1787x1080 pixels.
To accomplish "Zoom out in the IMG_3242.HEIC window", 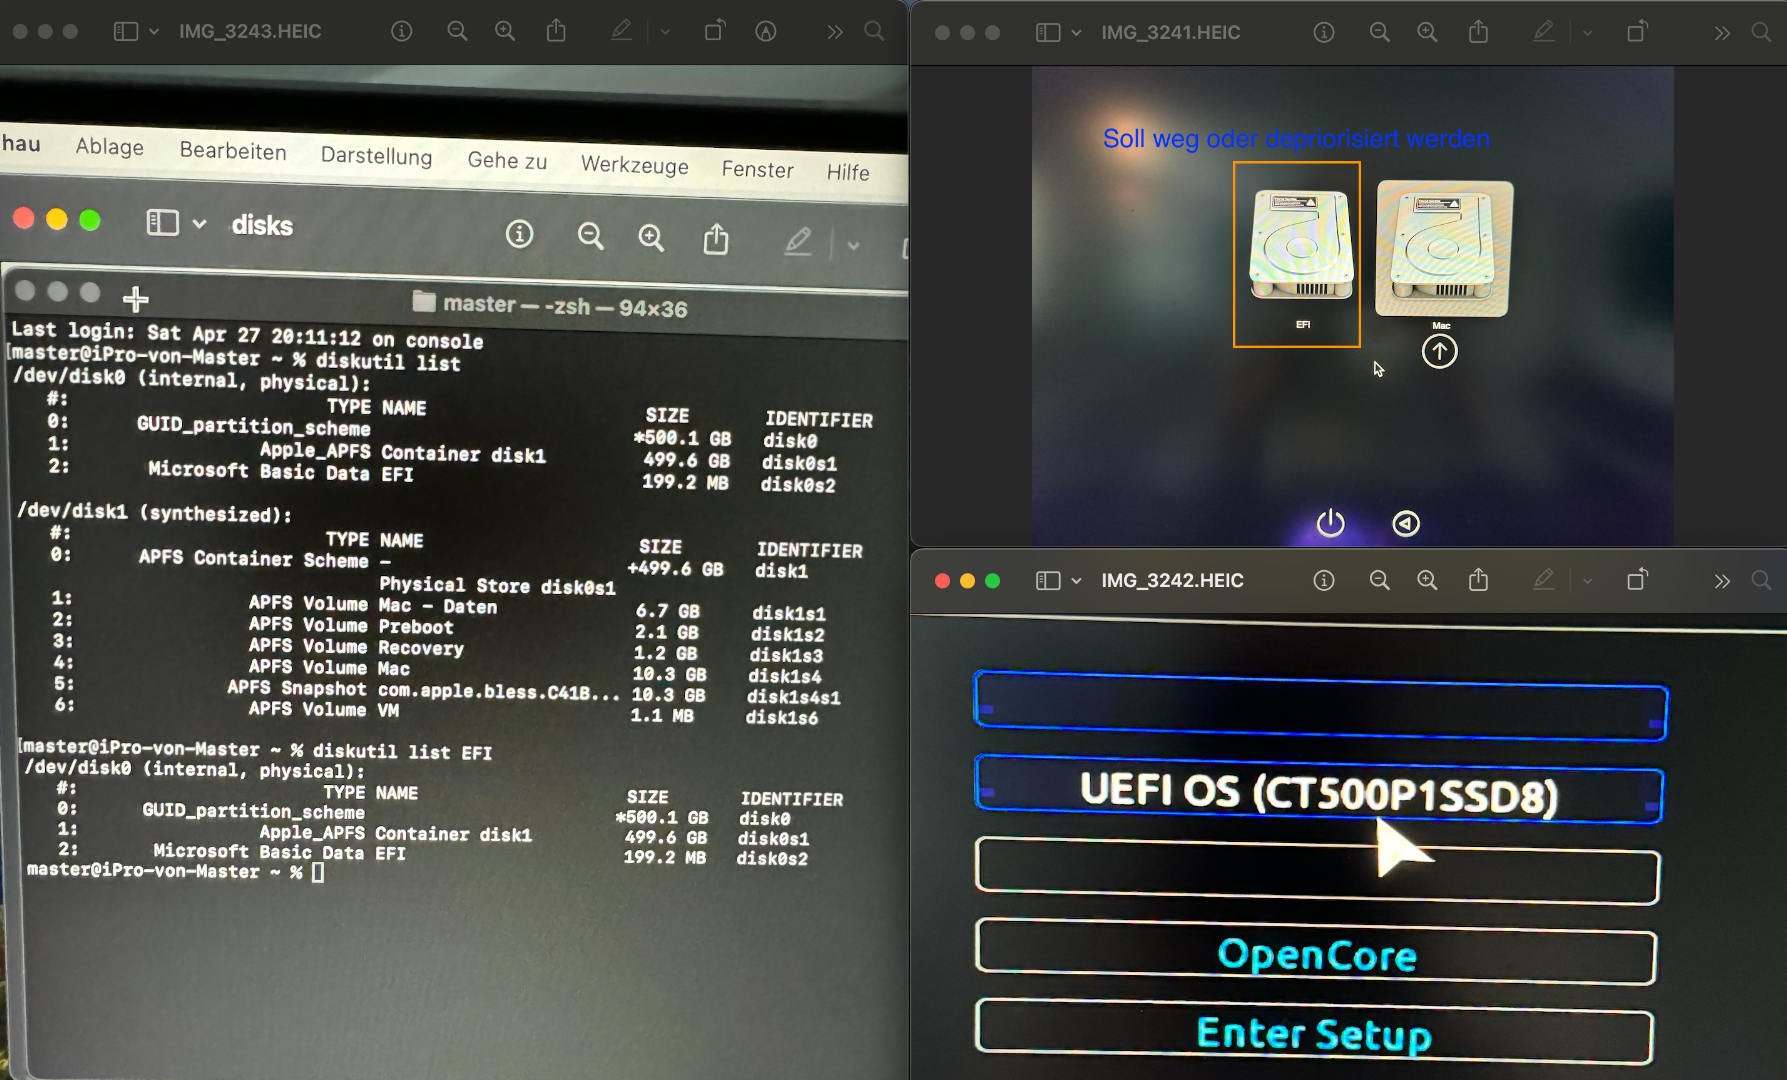I will point(1380,580).
